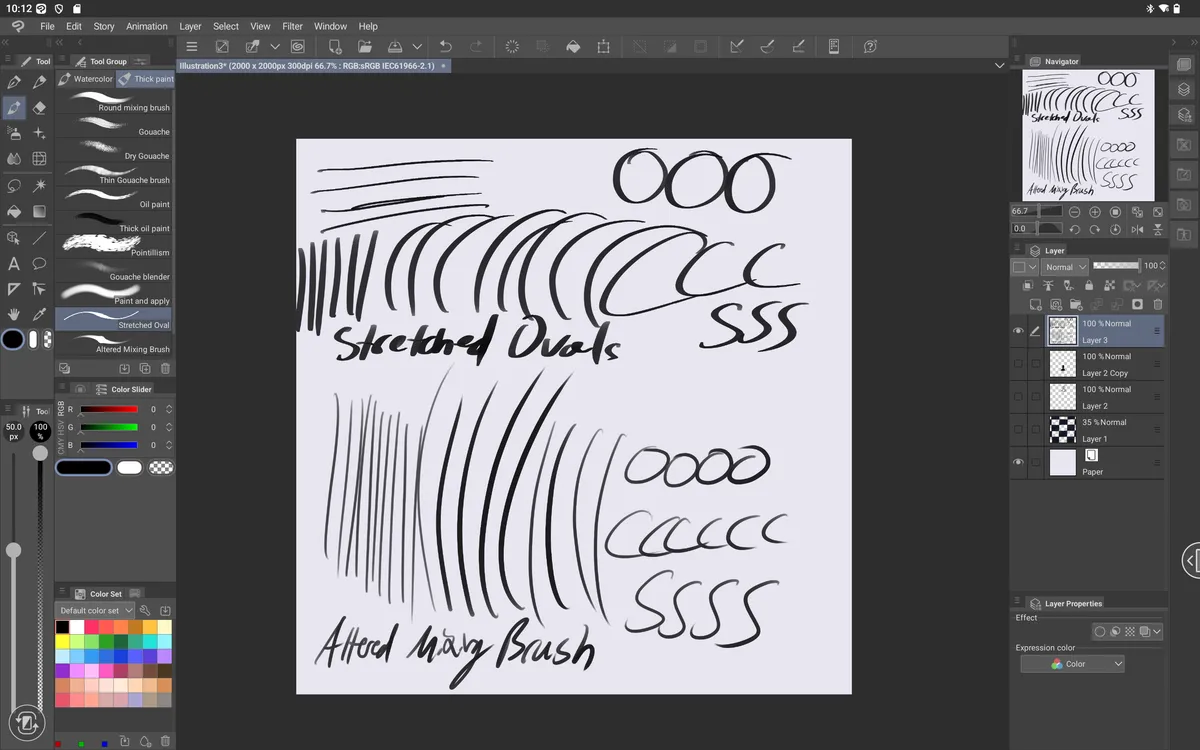Delete layer using the trash icon
Screen dimensions: 1200x750
[x=1158, y=304]
